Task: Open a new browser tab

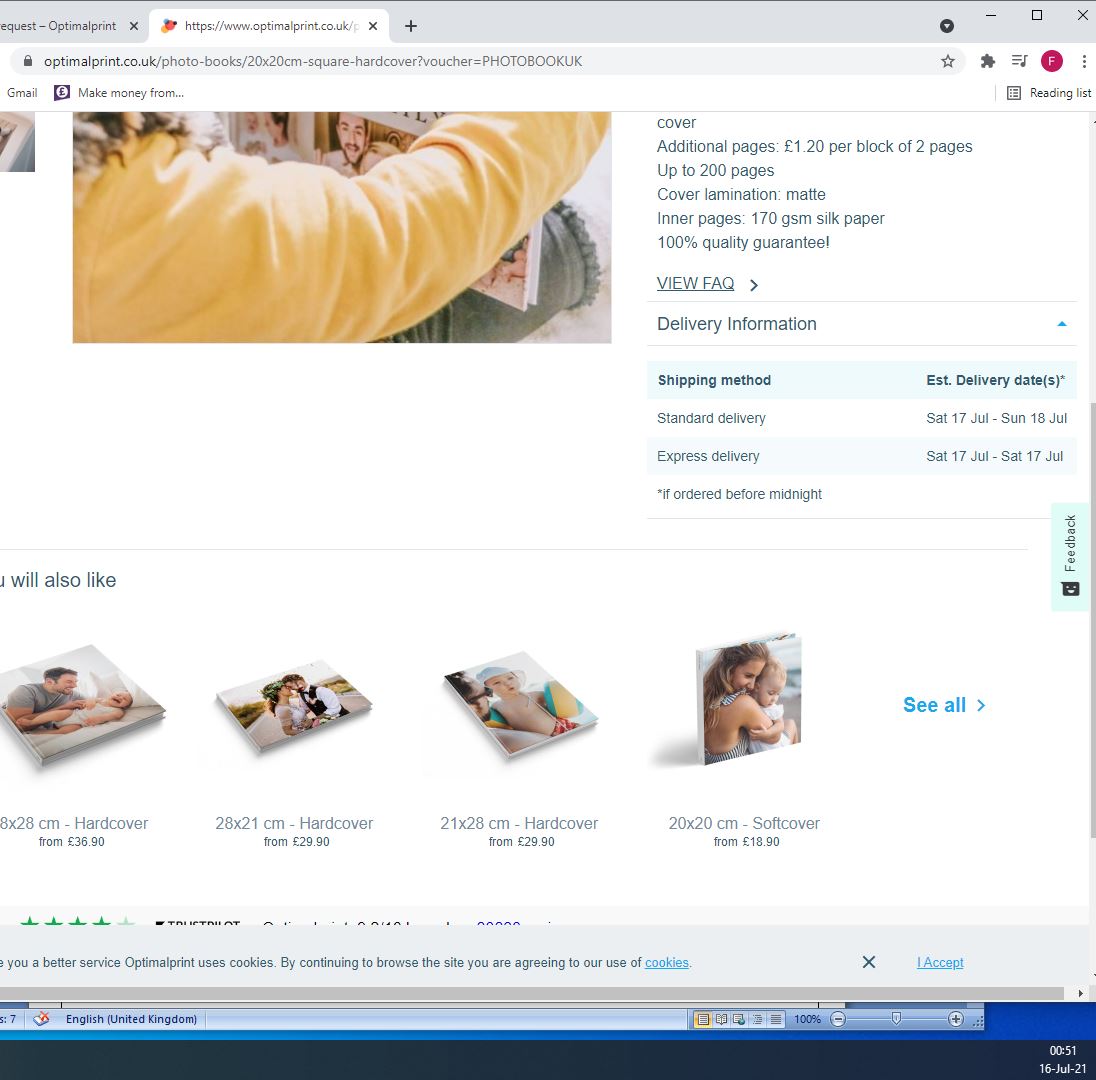Action: 411,26
